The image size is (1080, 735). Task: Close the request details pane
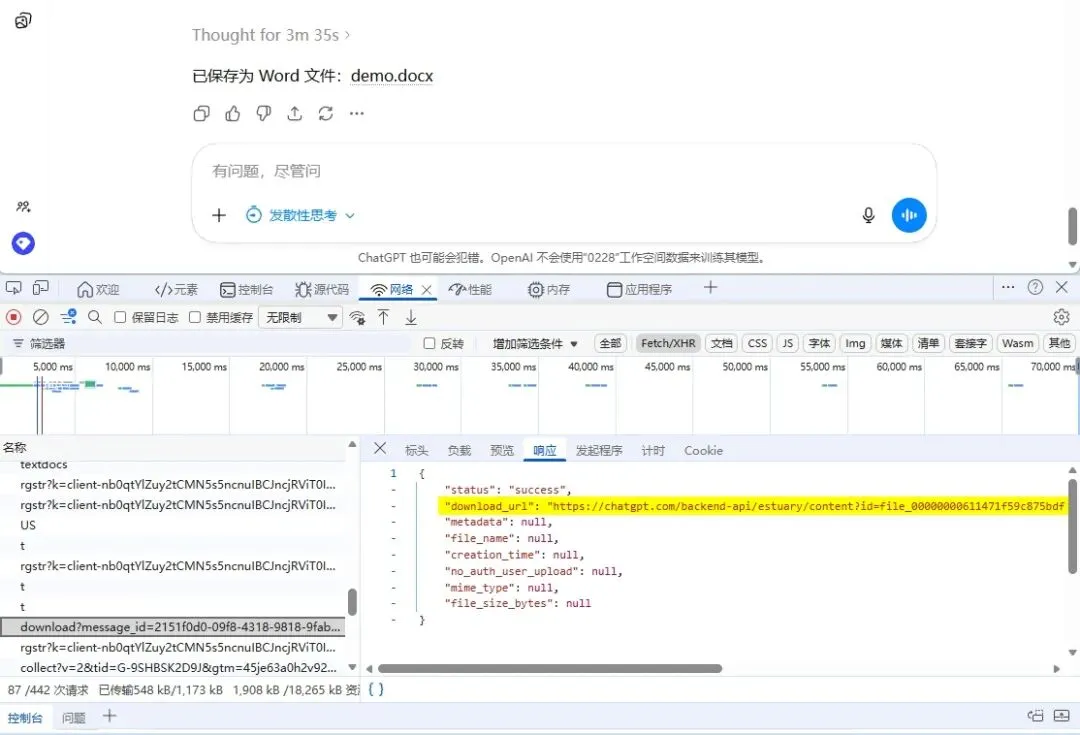(380, 448)
